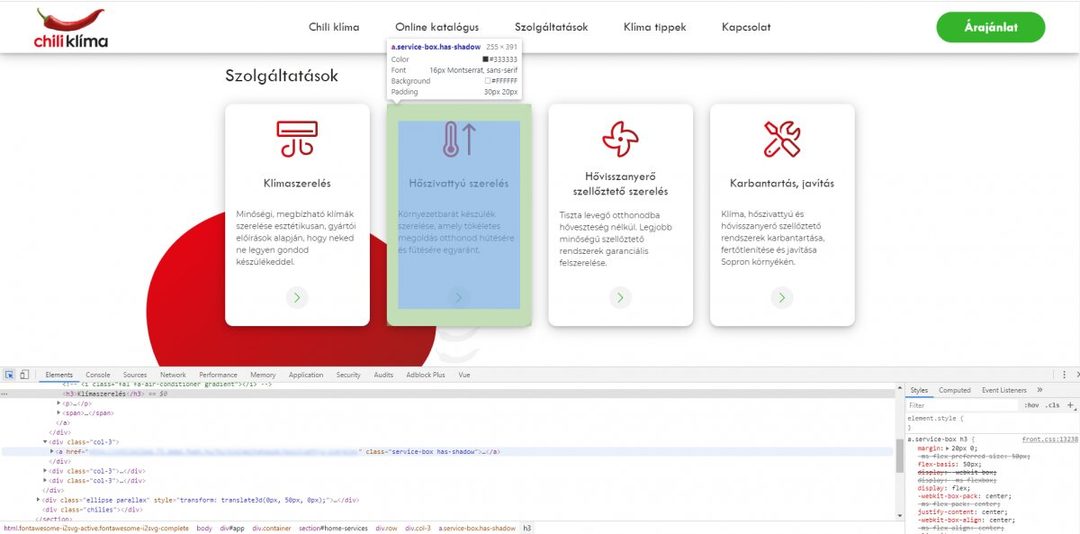This screenshot has width=1080, height=534.
Task: Click the arrow button in Hővisszanyerő szellőztető card
Action: [x=620, y=298]
